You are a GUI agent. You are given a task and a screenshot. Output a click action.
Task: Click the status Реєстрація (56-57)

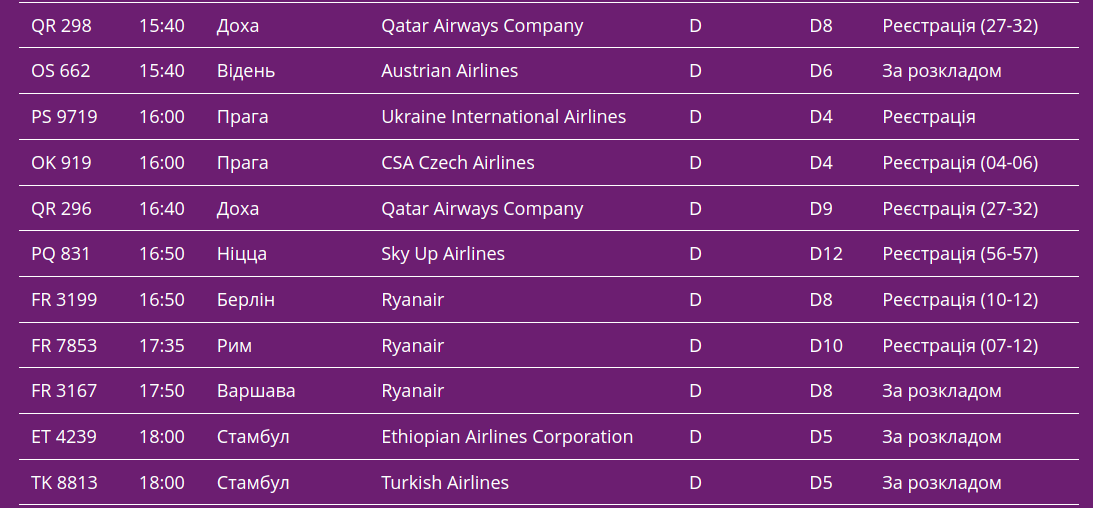coord(960,254)
